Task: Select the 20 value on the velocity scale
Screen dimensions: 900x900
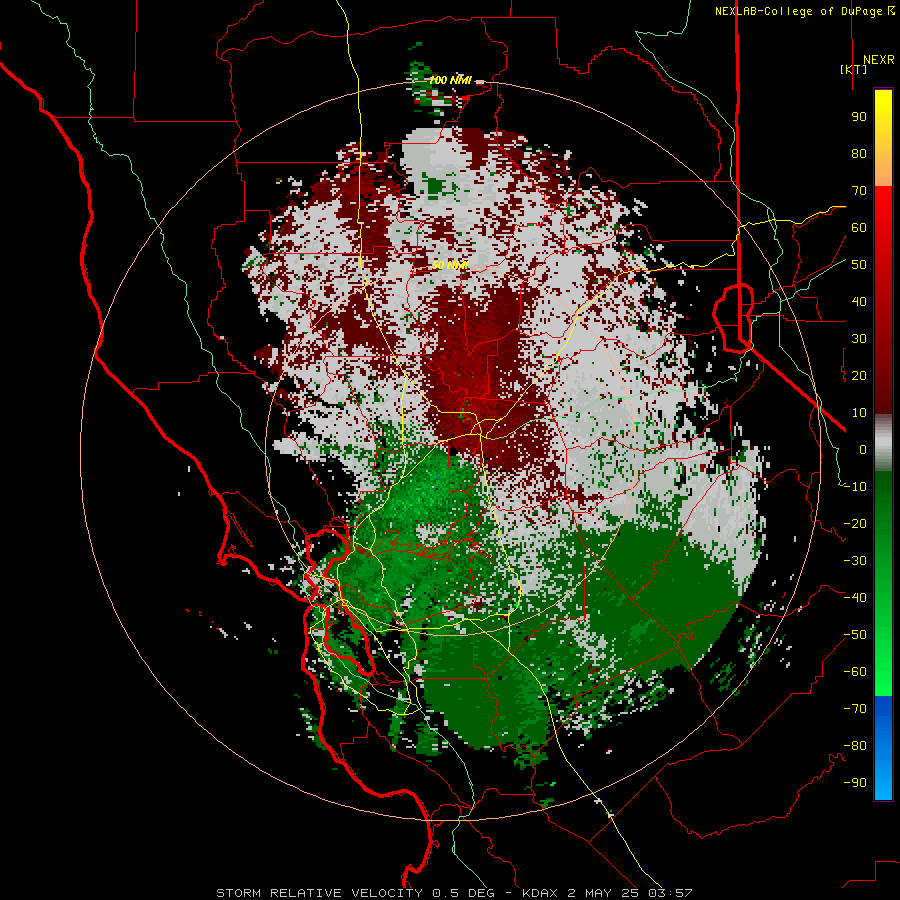Action: (x=859, y=376)
